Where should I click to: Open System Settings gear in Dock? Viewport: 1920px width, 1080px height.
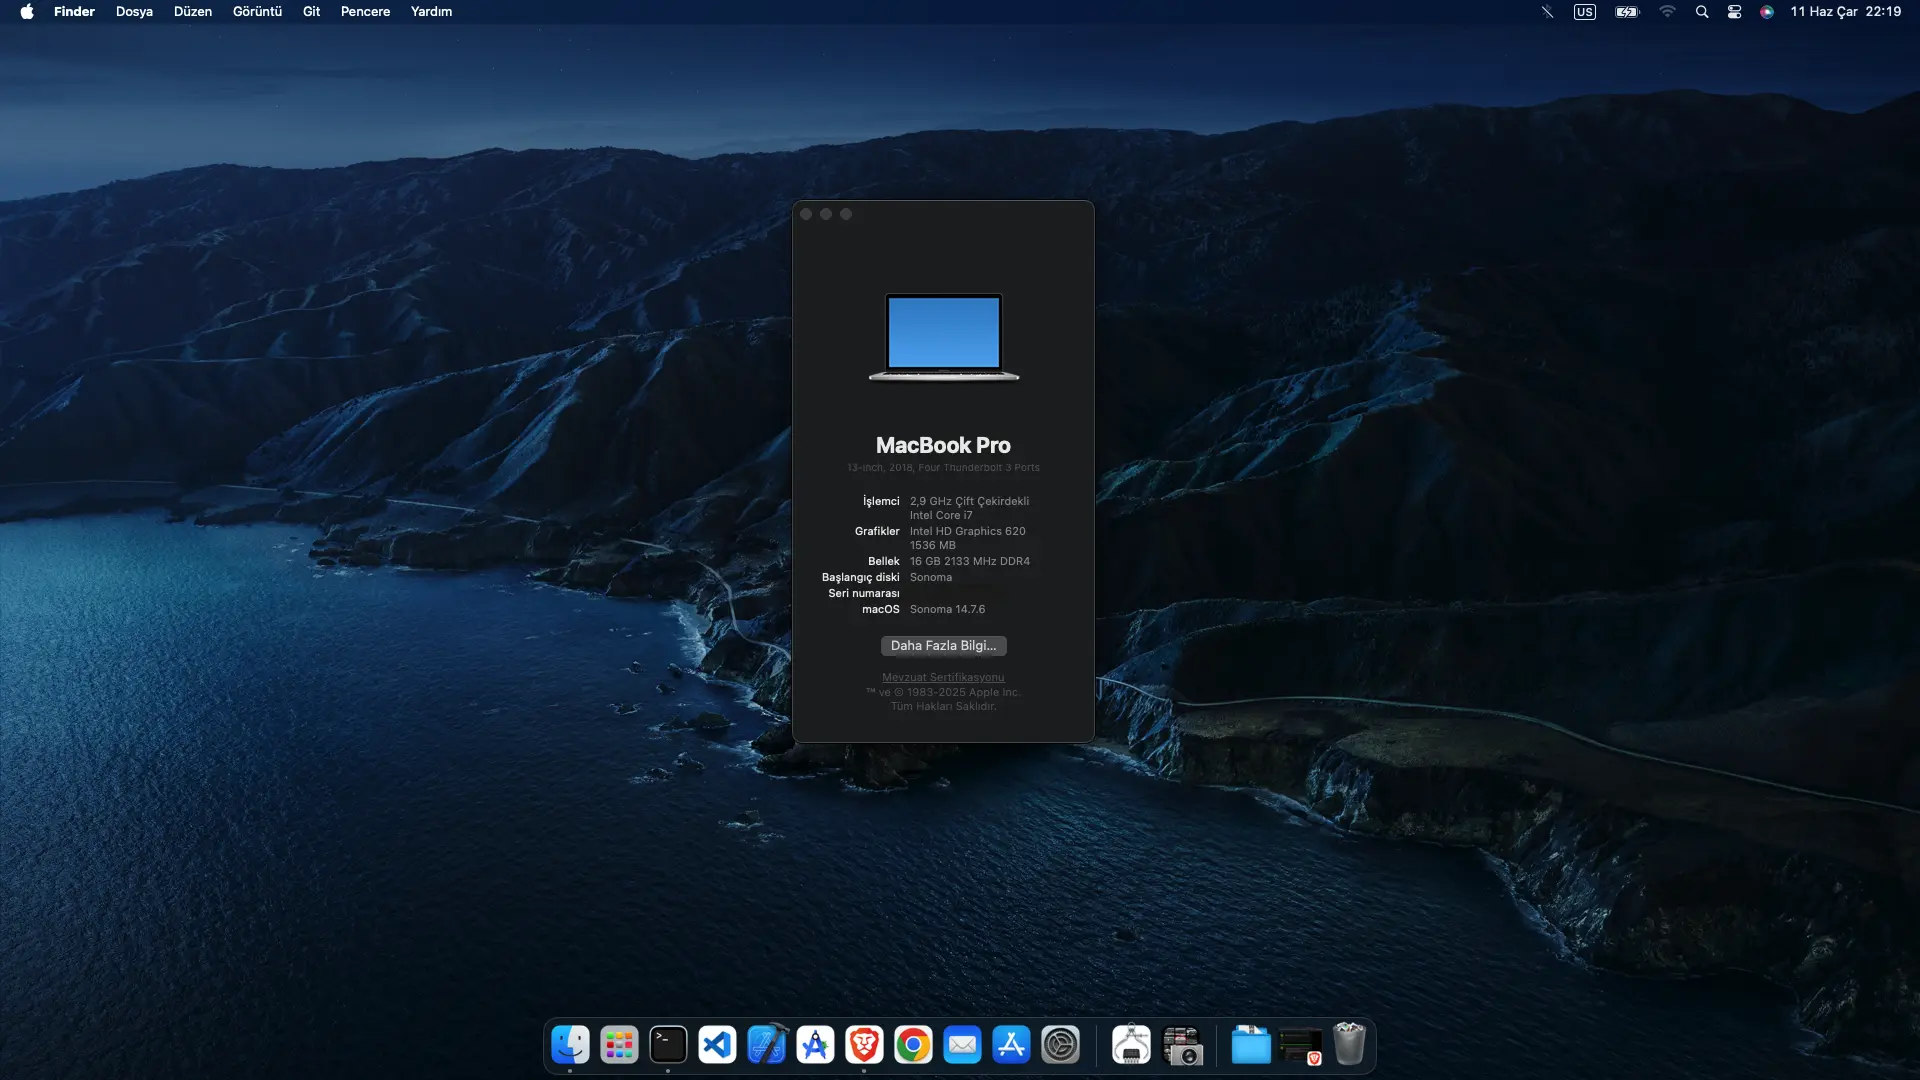click(x=1060, y=1045)
